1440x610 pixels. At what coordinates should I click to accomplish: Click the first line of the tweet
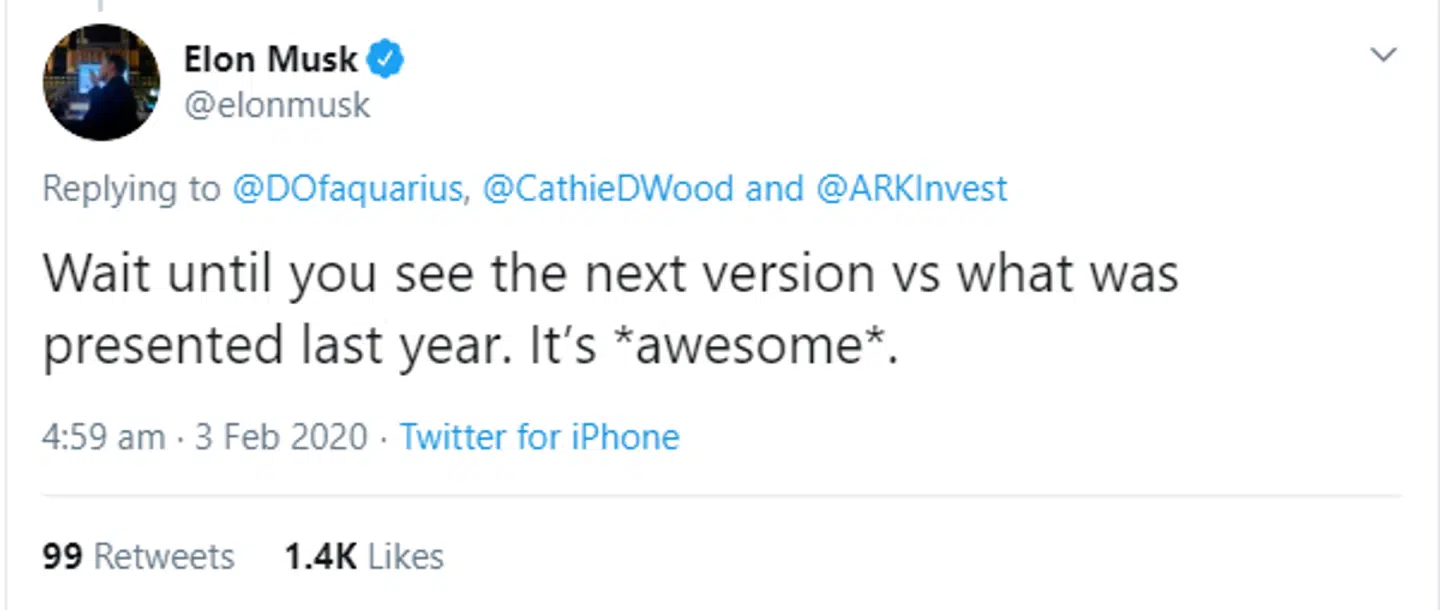tap(610, 272)
